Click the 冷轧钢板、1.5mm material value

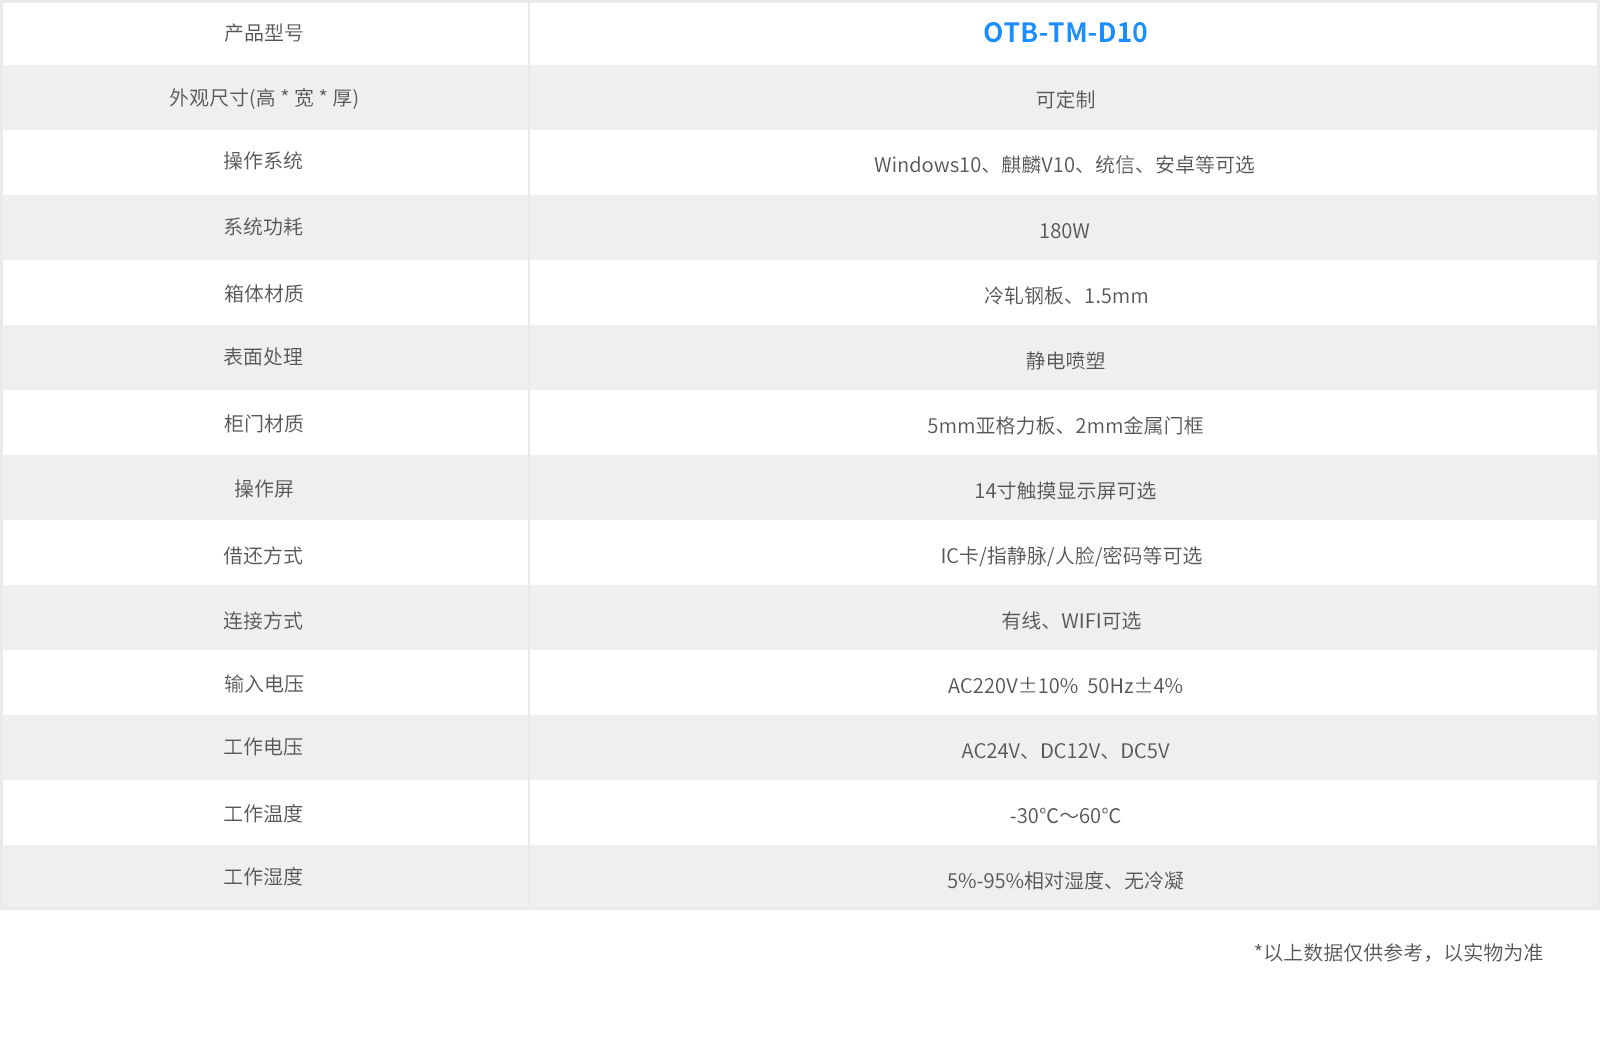coord(1065,296)
